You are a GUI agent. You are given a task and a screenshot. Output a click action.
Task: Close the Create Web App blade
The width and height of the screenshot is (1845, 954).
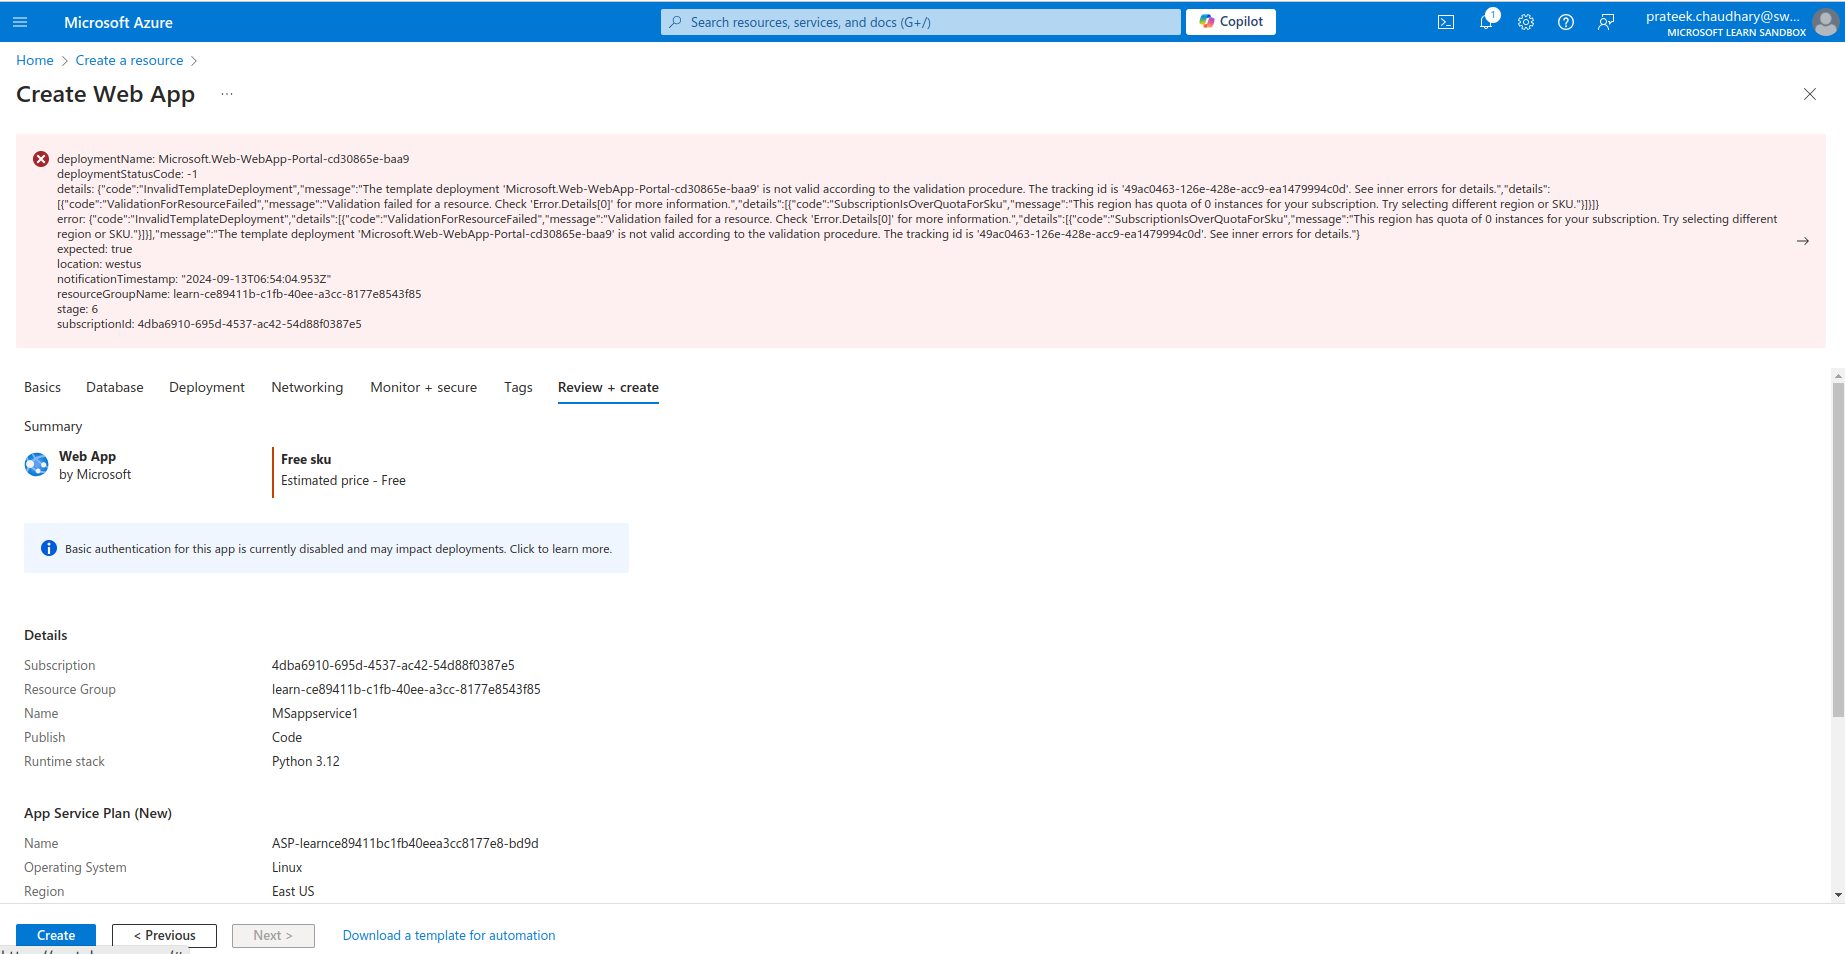click(x=1810, y=94)
